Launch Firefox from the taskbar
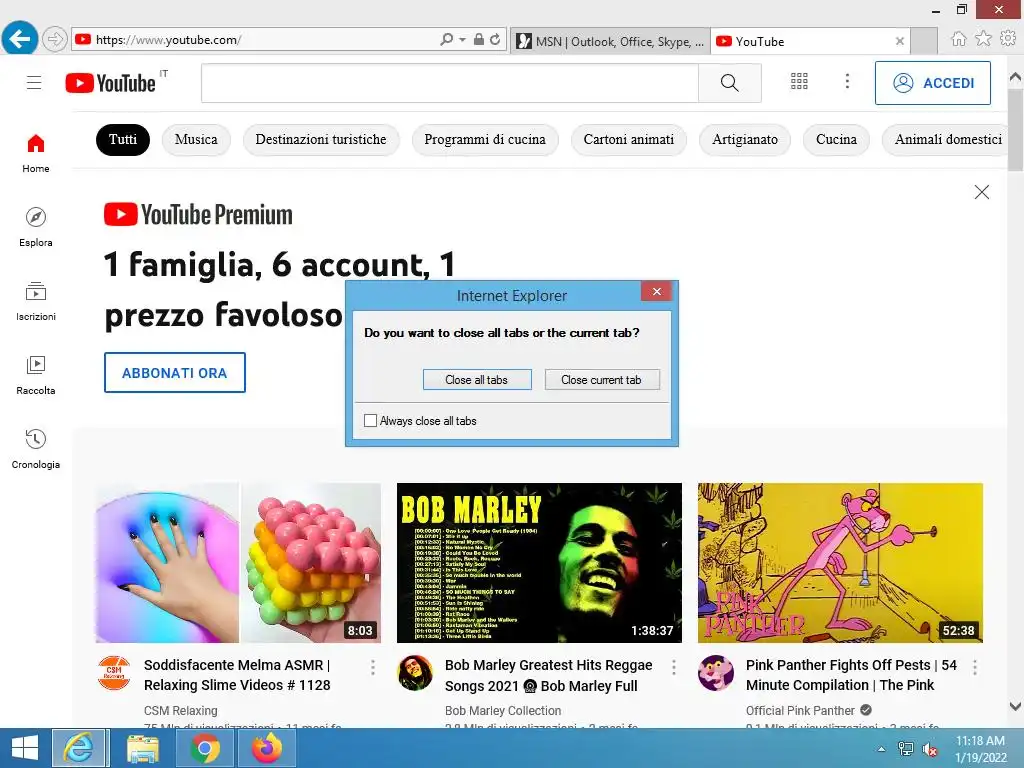This screenshot has width=1024, height=768. tap(267, 748)
